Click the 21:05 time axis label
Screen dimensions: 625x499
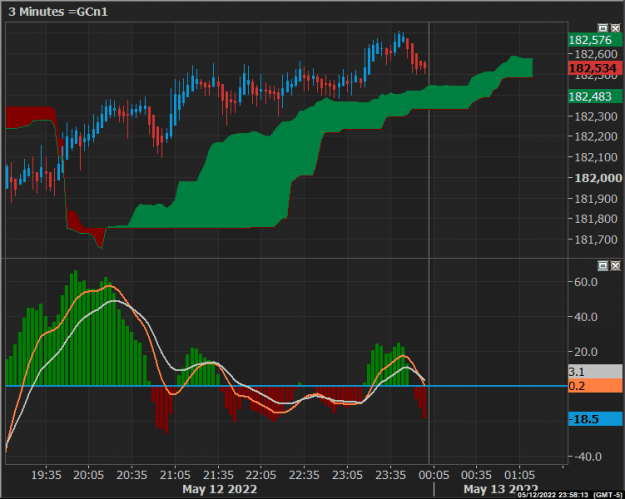point(175,475)
